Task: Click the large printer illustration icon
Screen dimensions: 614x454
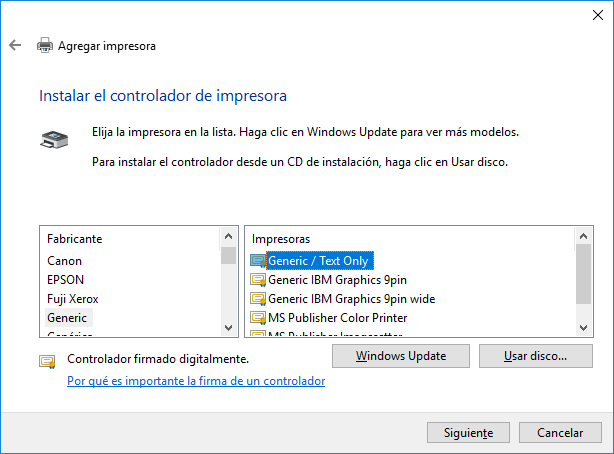Action: tap(54, 140)
